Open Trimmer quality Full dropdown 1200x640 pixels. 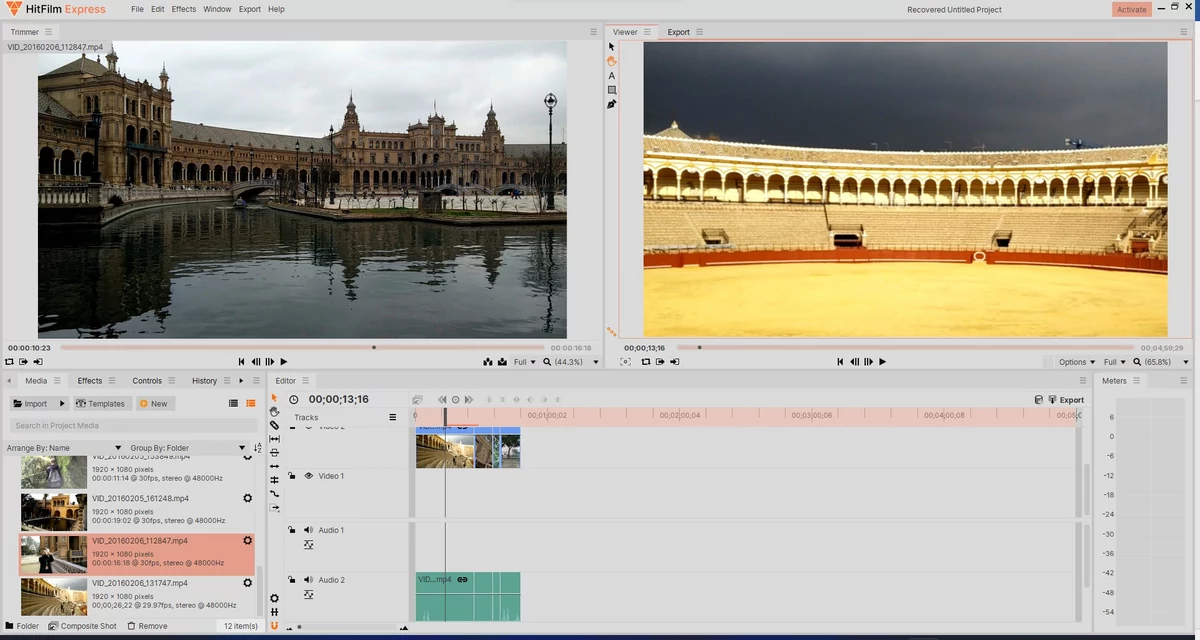(x=524, y=362)
